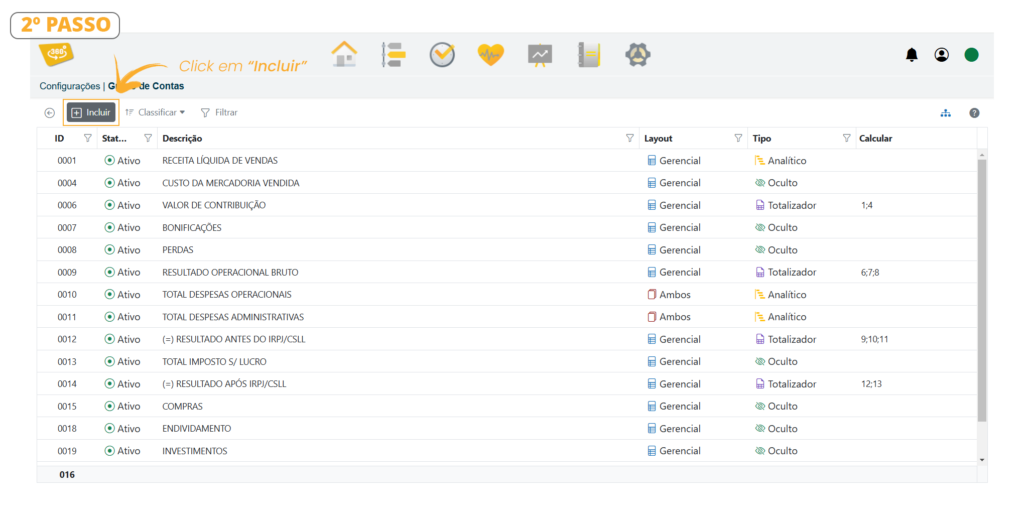Open the notebook icon in navigation
Screen dimensions: 1024x523
pyautogui.click(x=589, y=55)
